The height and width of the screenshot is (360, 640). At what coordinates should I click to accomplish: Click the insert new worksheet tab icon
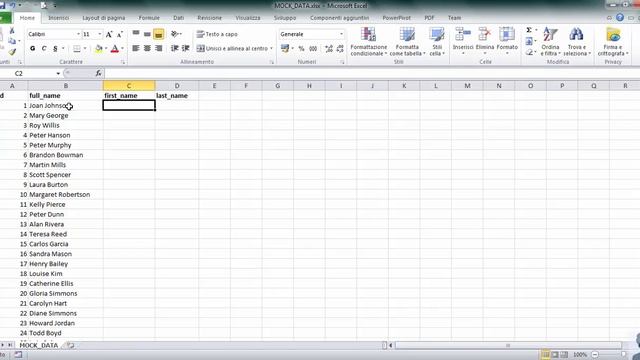71,345
